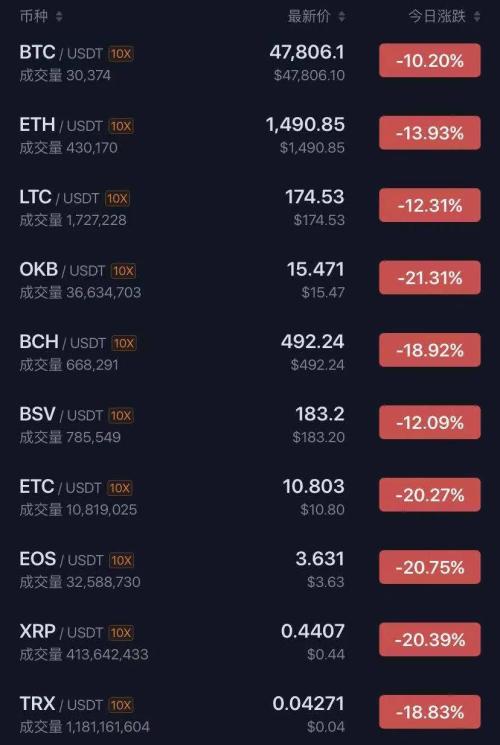Toggle OKB change badge showing -21.31%

click(x=430, y=277)
